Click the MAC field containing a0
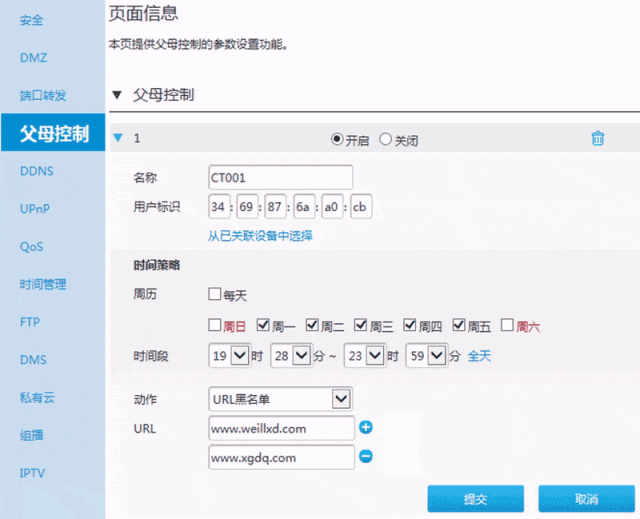 click(332, 206)
